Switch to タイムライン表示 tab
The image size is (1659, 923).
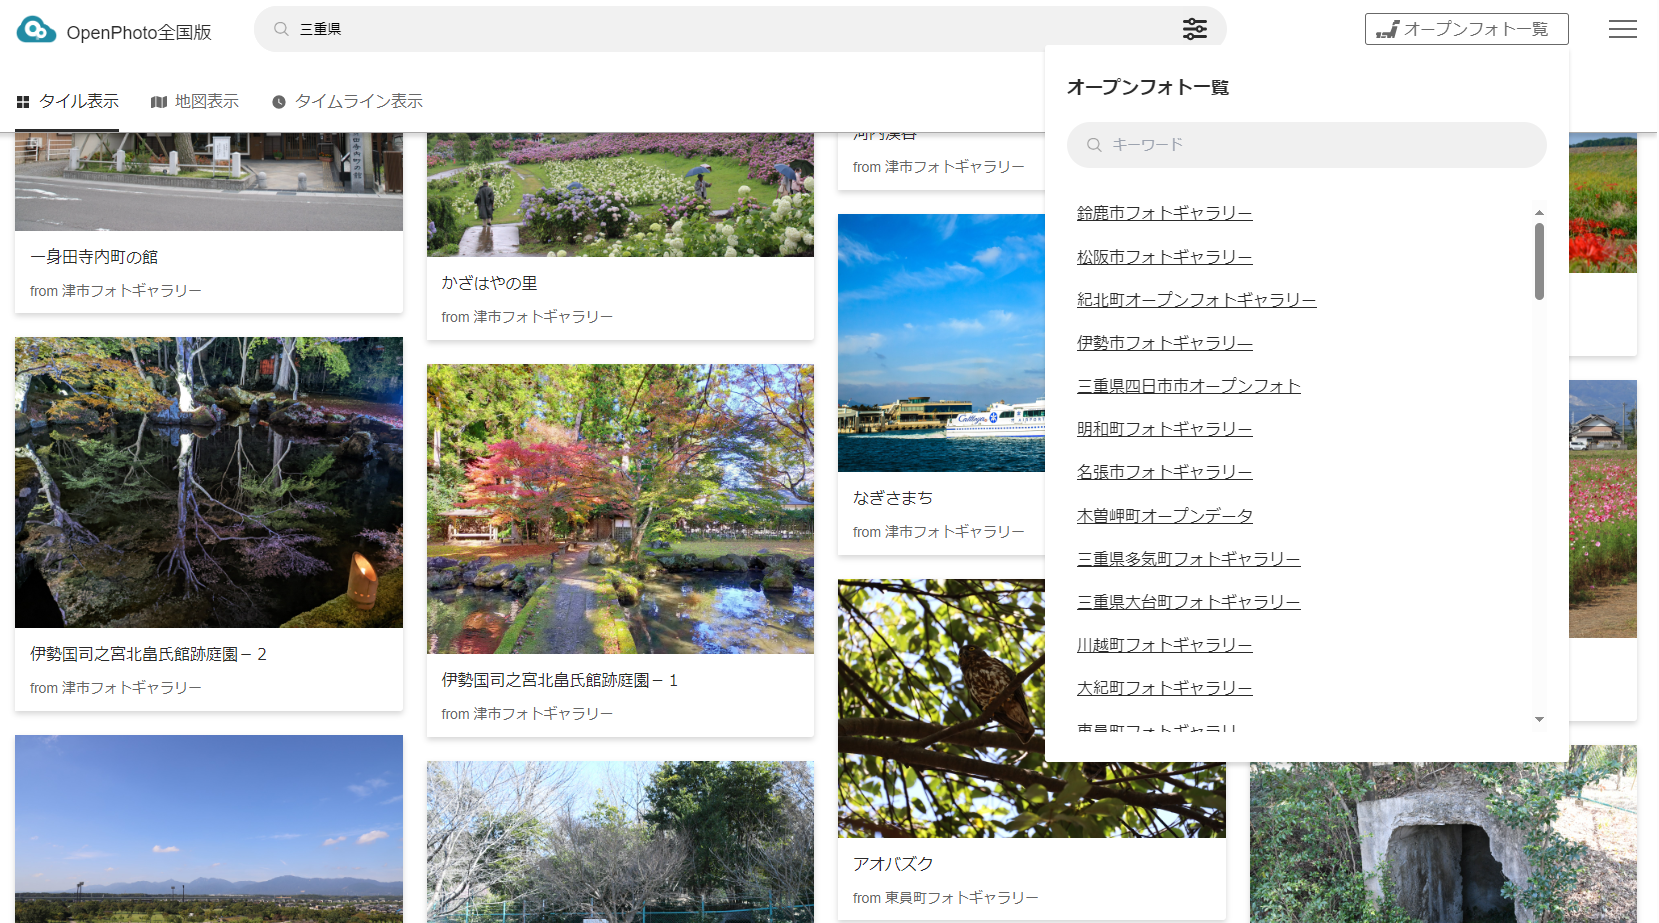click(348, 102)
